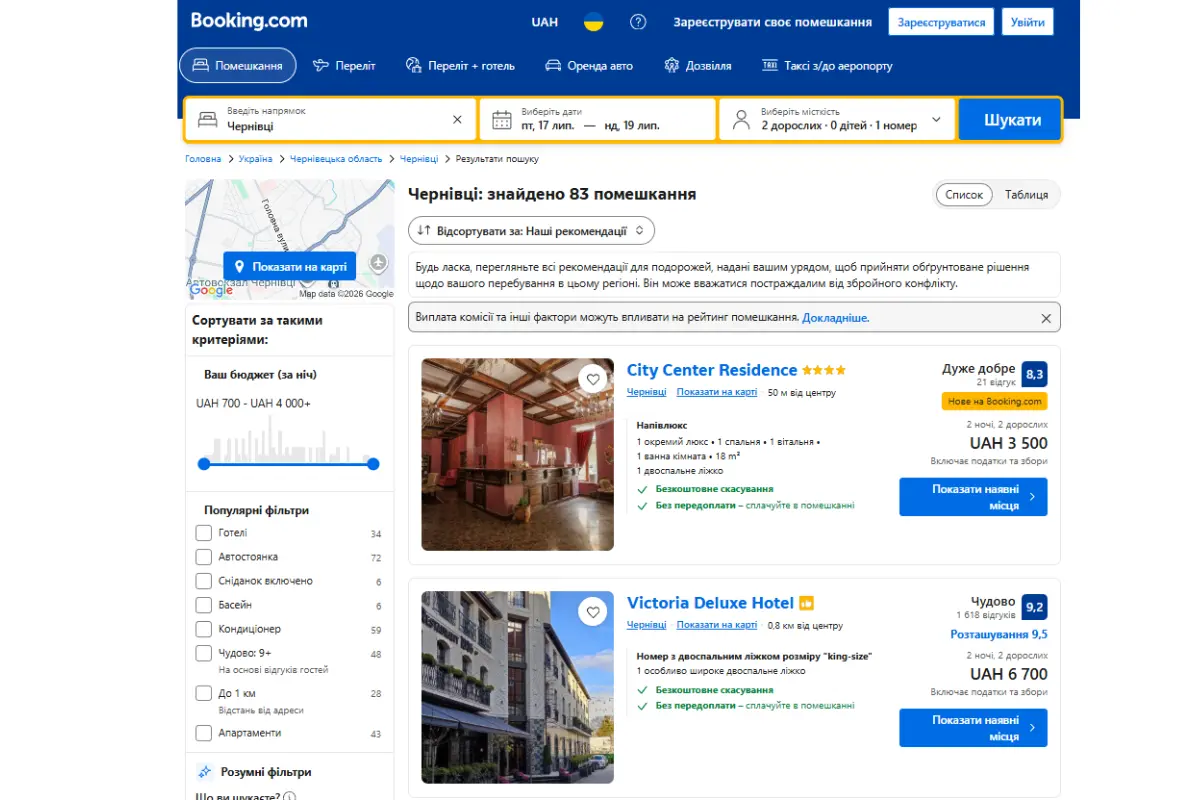
Task: Open the Докладніше link
Action: (x=836, y=318)
